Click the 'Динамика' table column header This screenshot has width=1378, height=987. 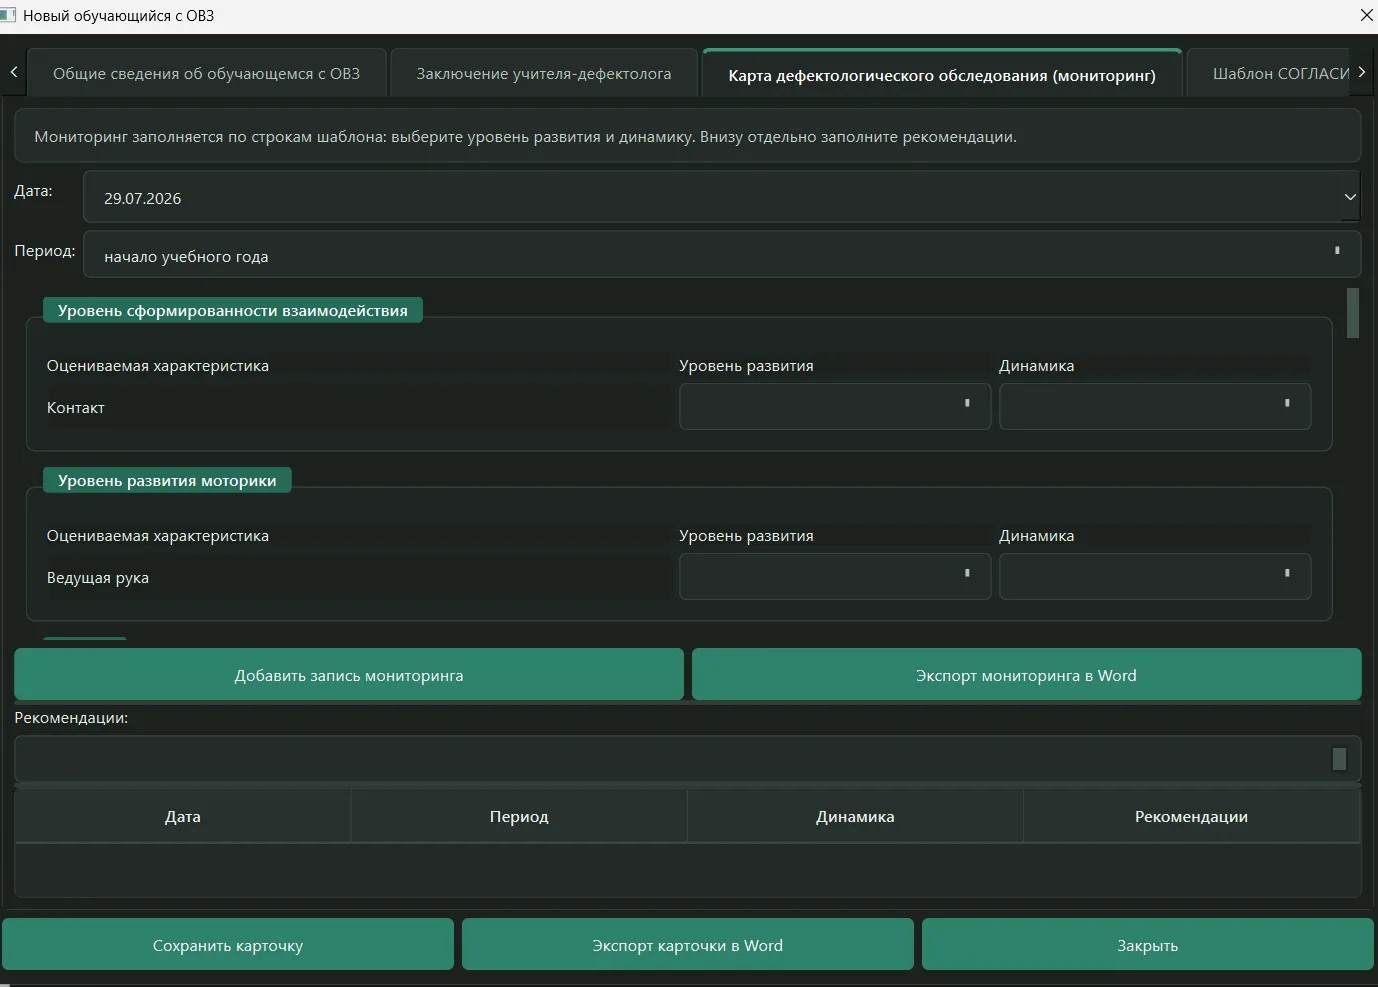pyautogui.click(x=855, y=816)
